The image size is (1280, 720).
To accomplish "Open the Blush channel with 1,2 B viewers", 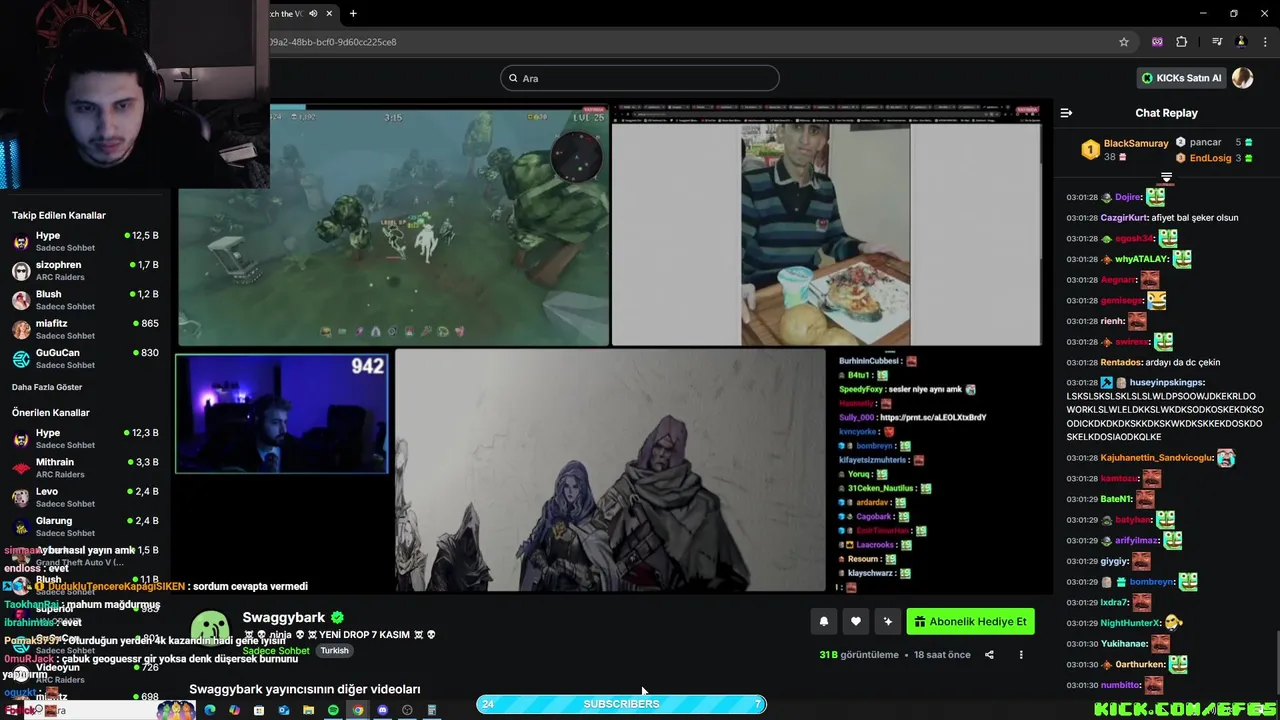I will (85, 300).
